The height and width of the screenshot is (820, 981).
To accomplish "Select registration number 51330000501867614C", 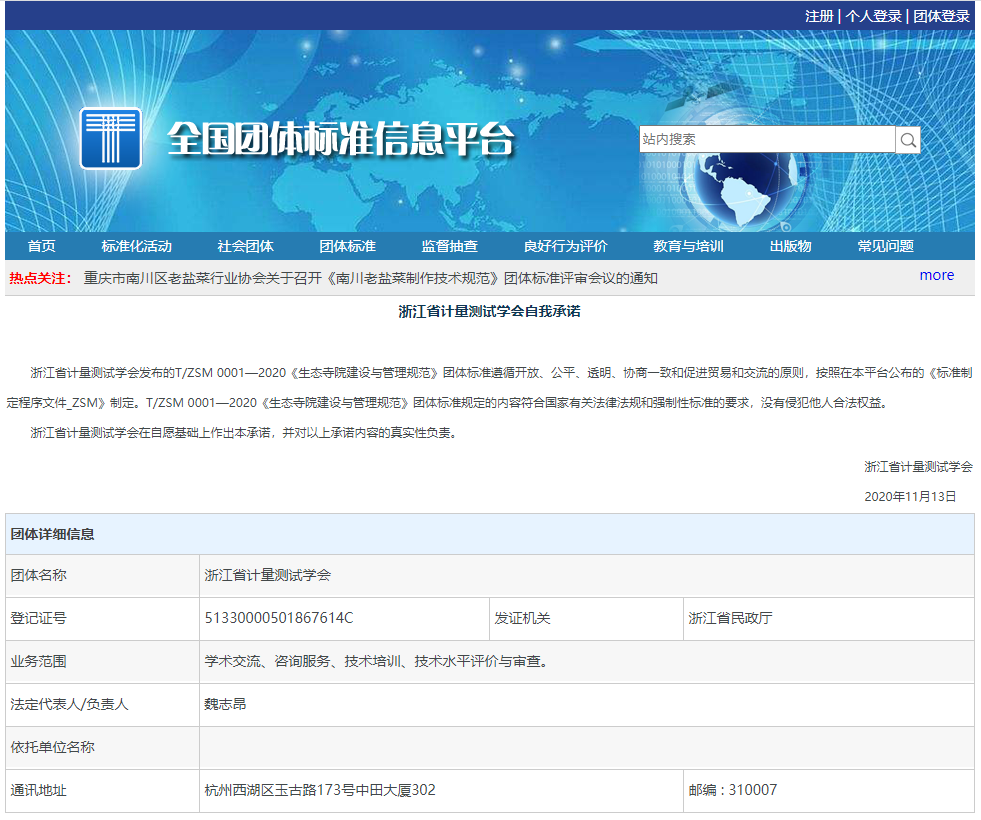I will (279, 618).
